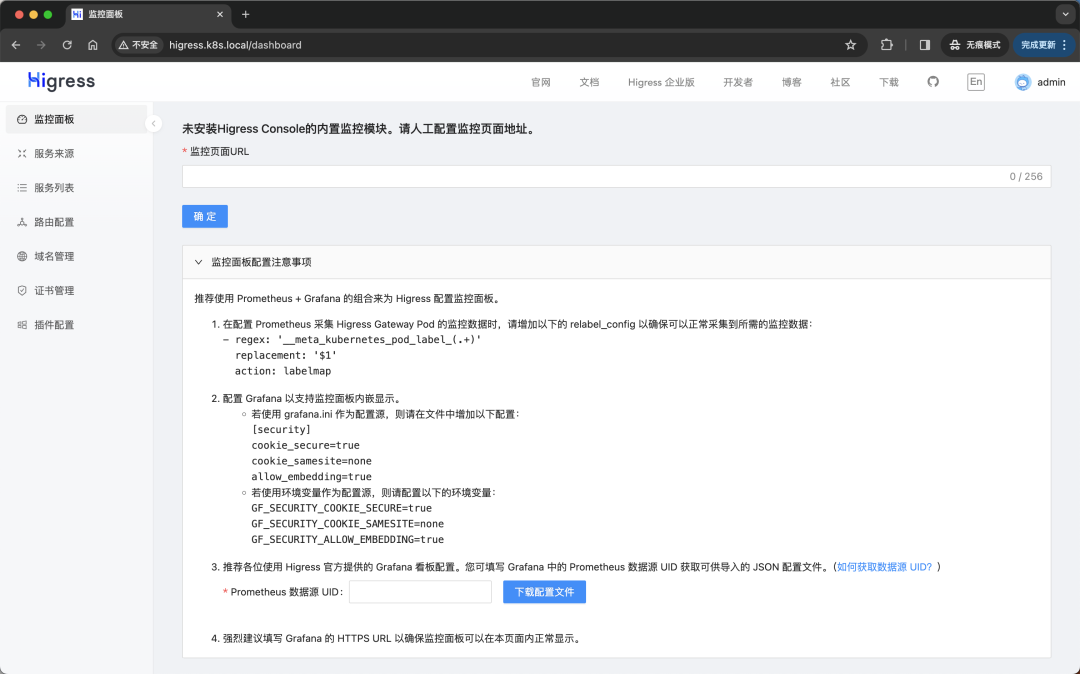Click the 路由配置 routing icon

22,222
